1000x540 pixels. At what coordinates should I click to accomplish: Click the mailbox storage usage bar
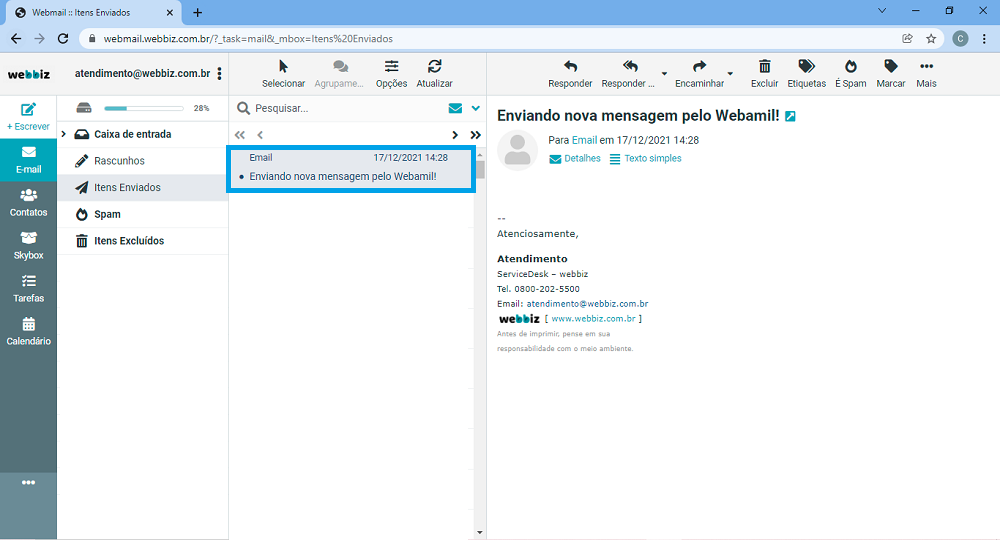[143, 108]
